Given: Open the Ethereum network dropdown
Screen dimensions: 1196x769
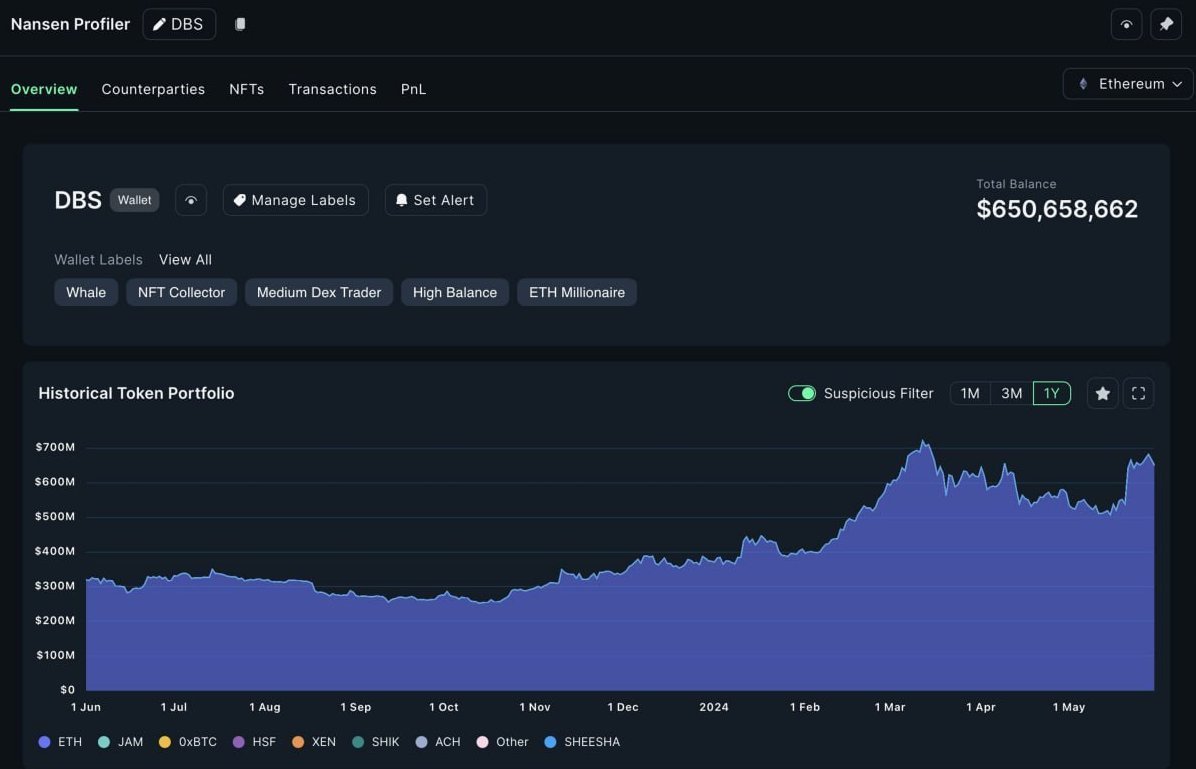Looking at the screenshot, I should tap(1127, 83).
